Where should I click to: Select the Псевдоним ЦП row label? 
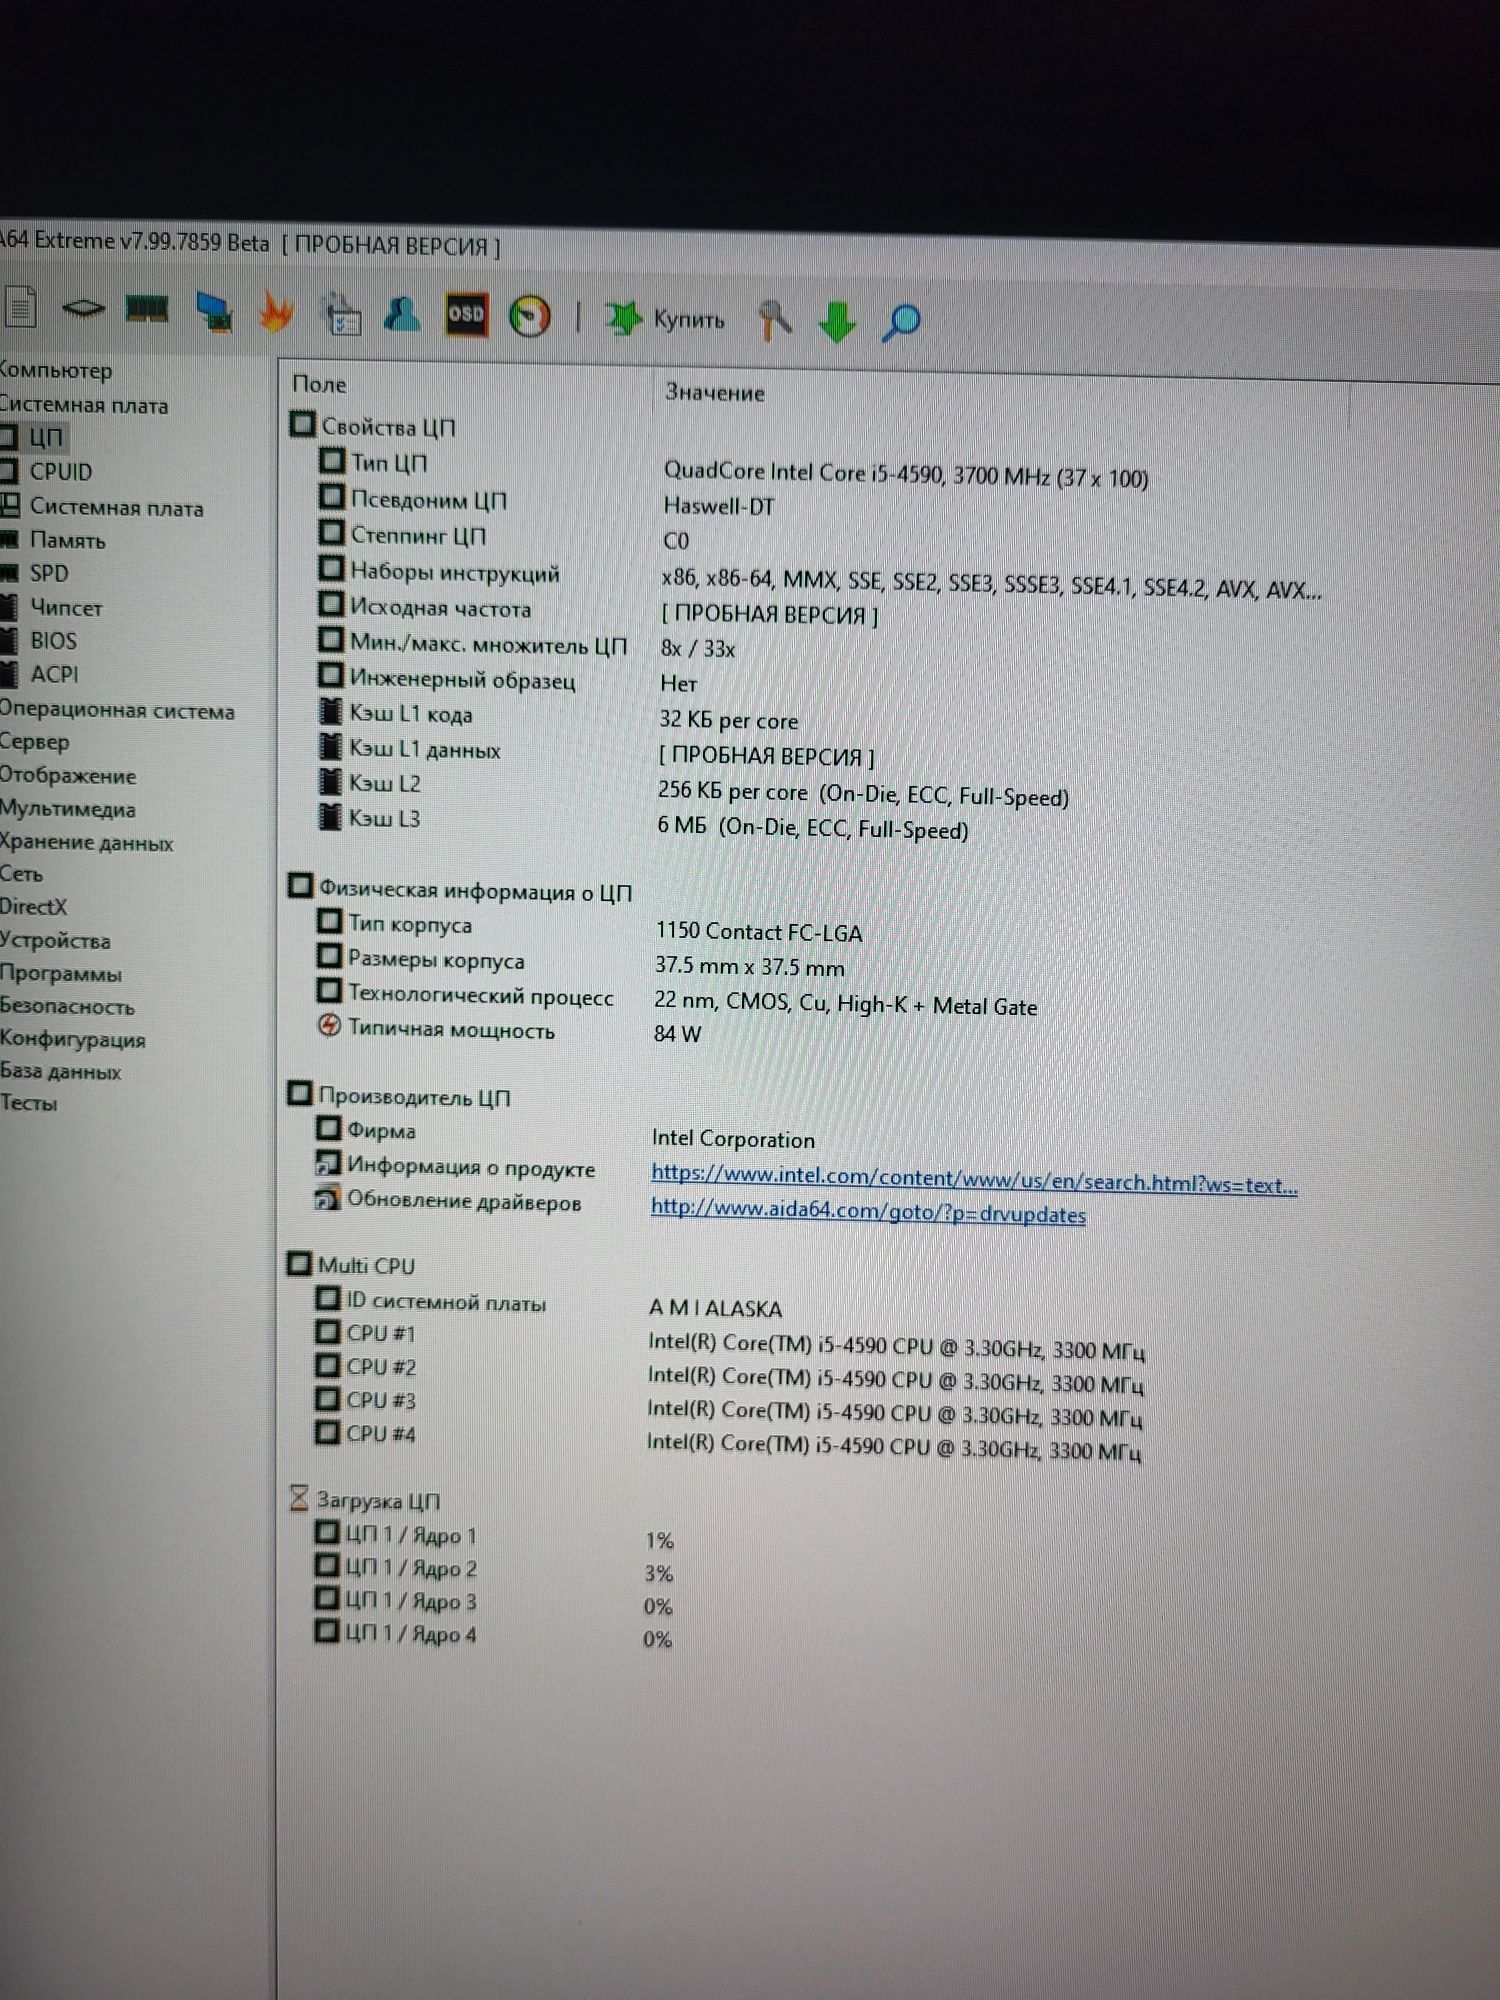point(428,499)
